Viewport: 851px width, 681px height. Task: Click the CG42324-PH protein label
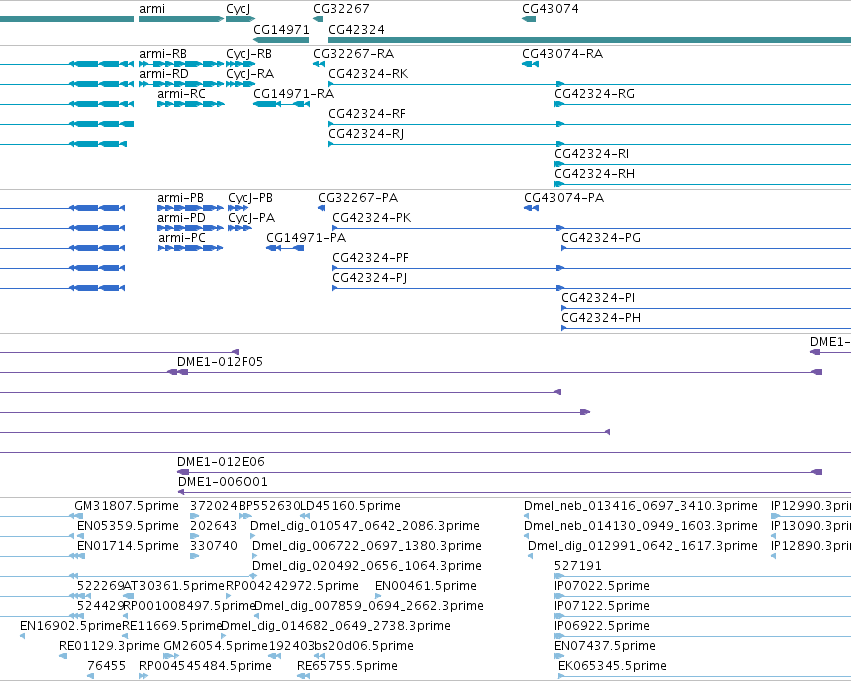(x=601, y=319)
